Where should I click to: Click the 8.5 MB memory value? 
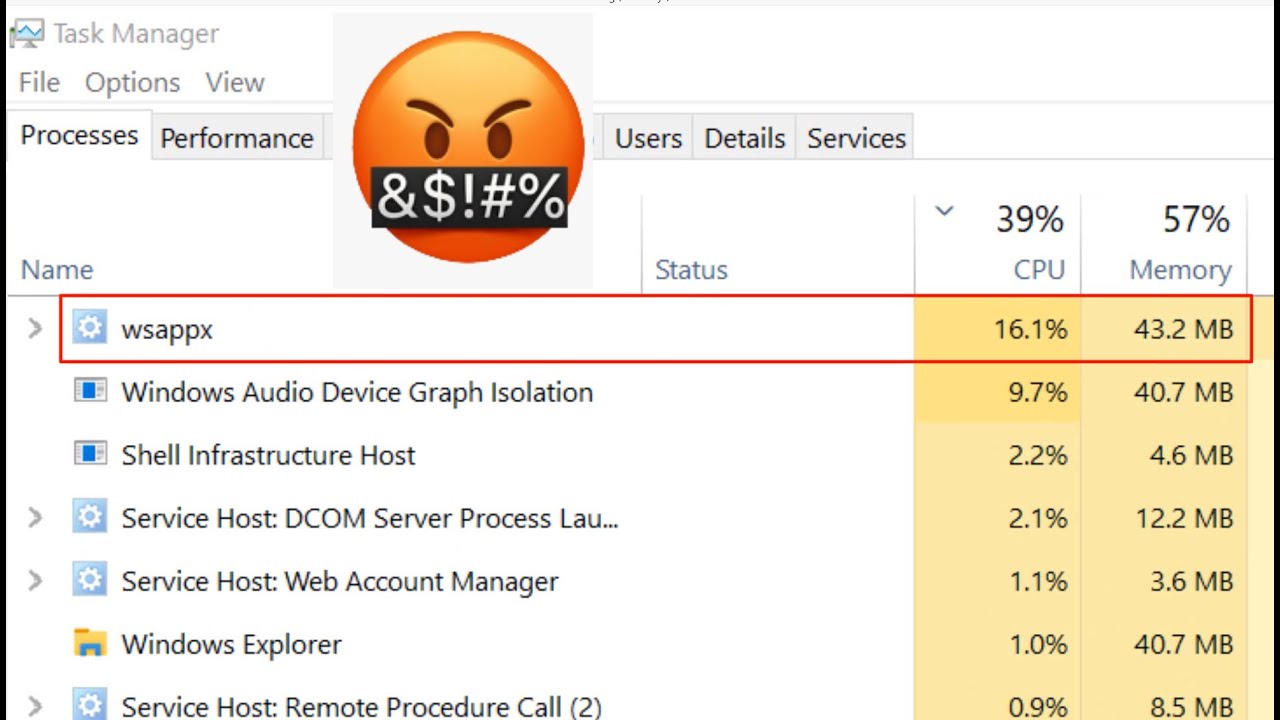[1191, 707]
